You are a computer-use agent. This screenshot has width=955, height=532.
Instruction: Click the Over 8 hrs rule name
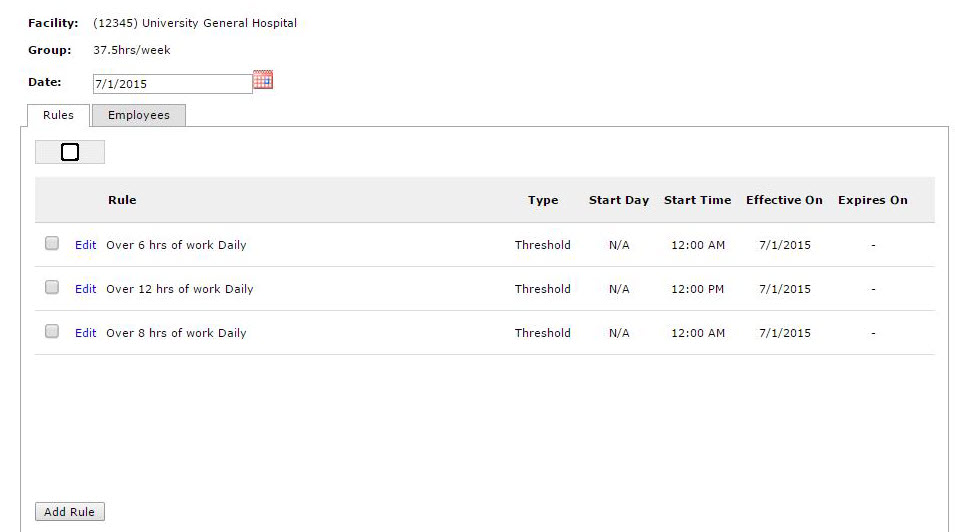pyautogui.click(x=176, y=333)
